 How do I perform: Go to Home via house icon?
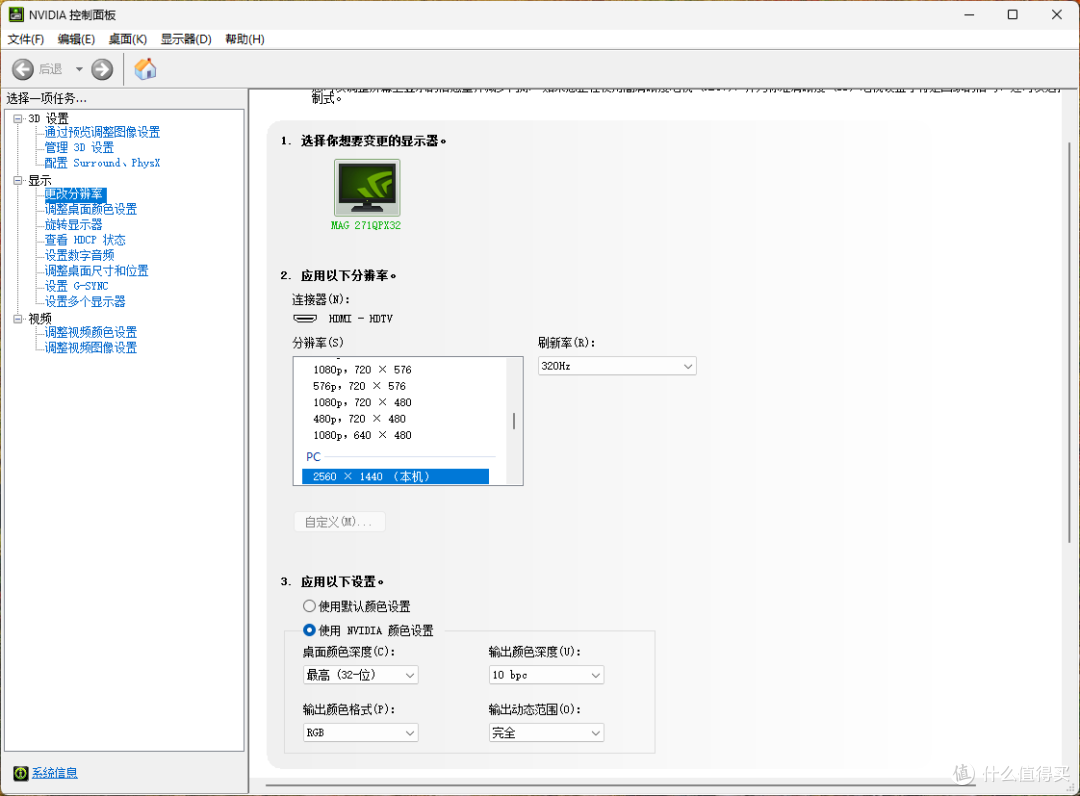pos(145,69)
